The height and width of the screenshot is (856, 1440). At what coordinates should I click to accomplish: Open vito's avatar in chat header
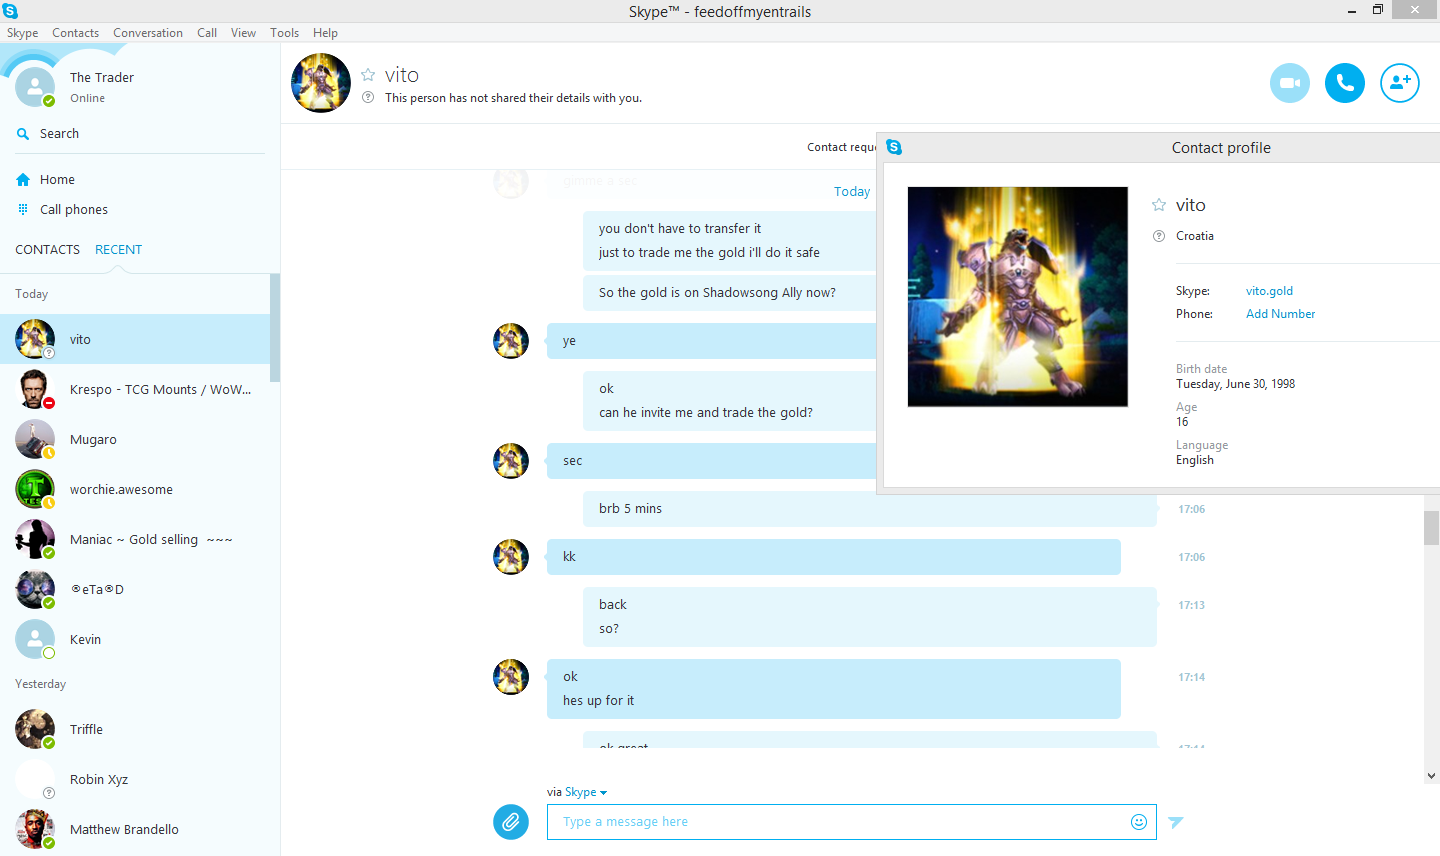click(321, 83)
